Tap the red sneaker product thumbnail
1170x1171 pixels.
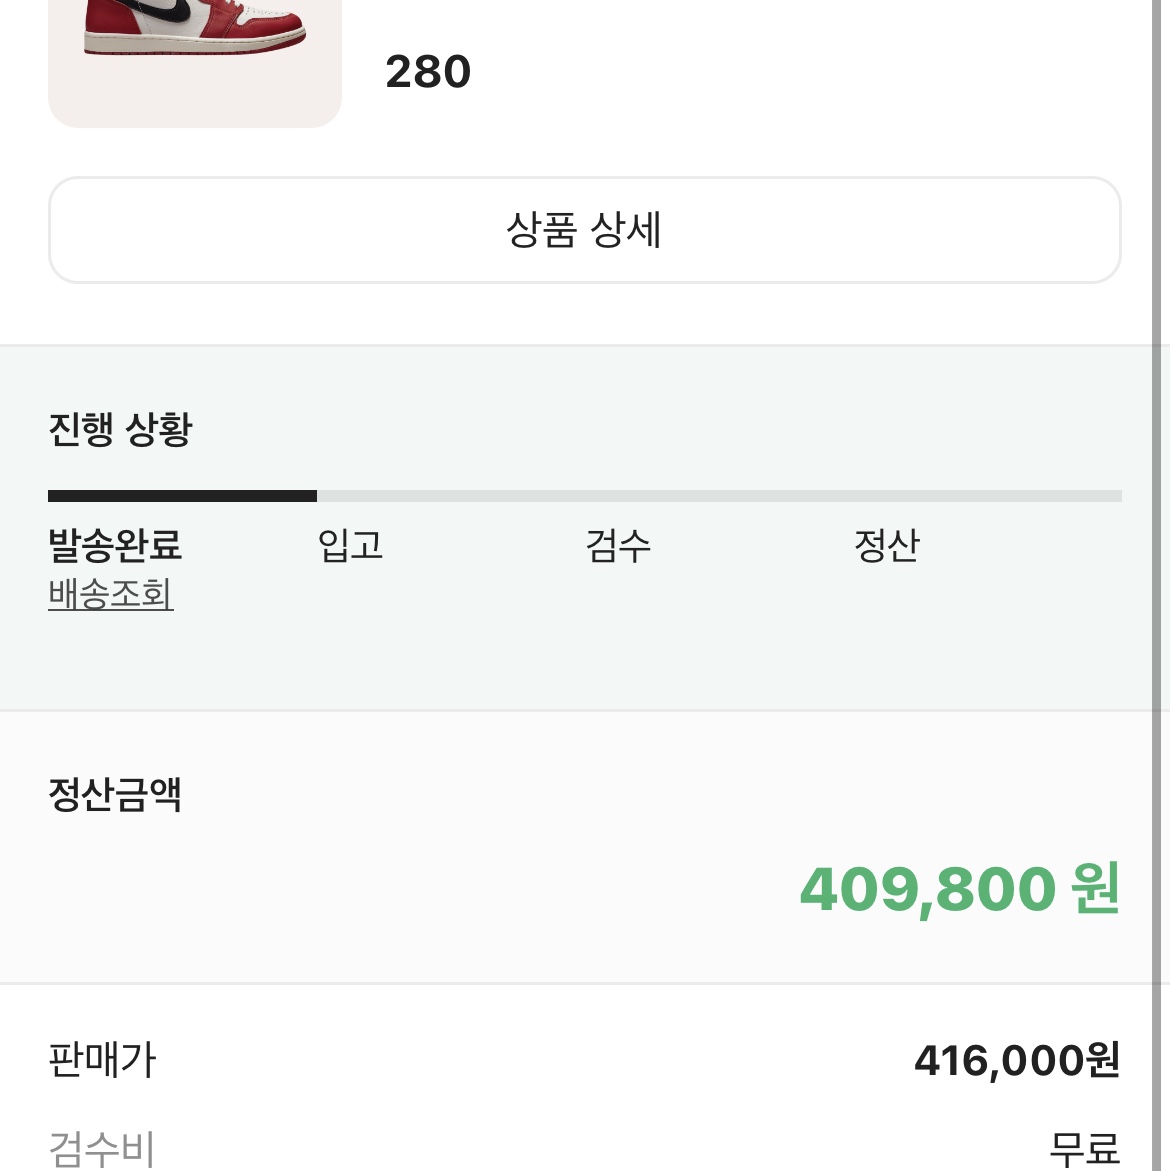tap(195, 63)
